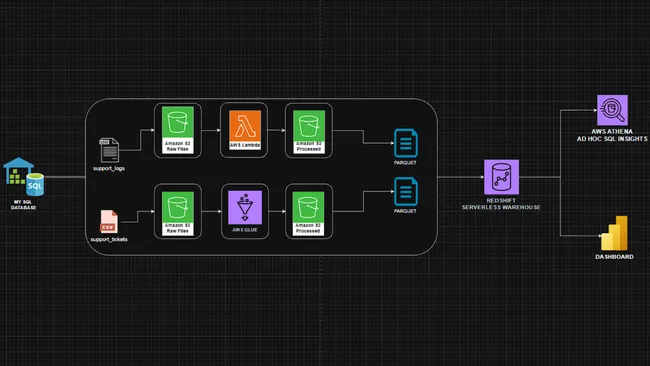Screen dimensions: 650x366
Task: Click the "support_tickets" label
Action: click(x=109, y=240)
